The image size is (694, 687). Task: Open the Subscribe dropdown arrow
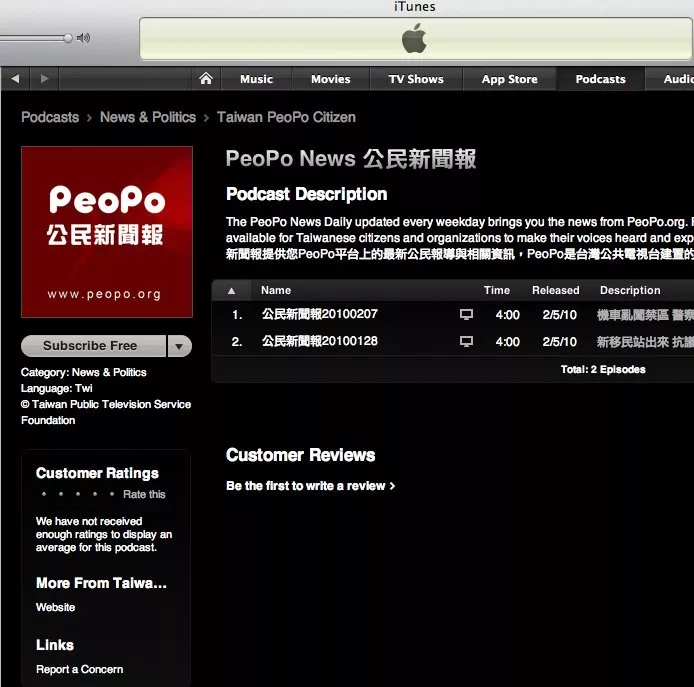179,346
